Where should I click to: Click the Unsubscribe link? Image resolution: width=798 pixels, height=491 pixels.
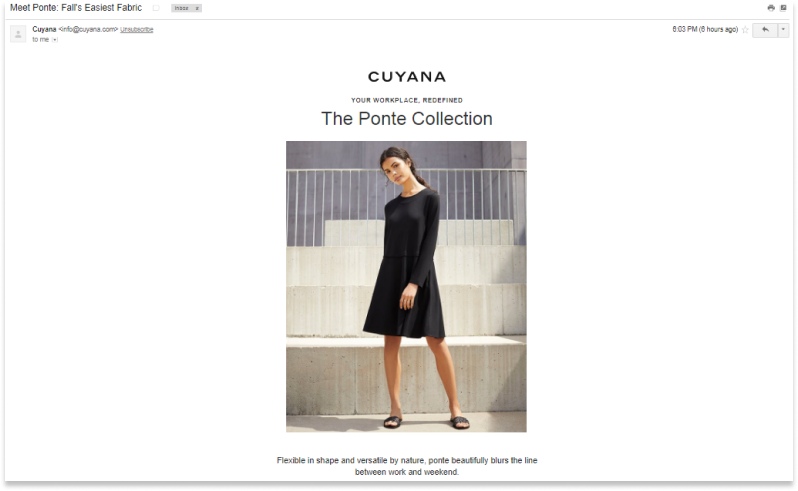tap(136, 30)
